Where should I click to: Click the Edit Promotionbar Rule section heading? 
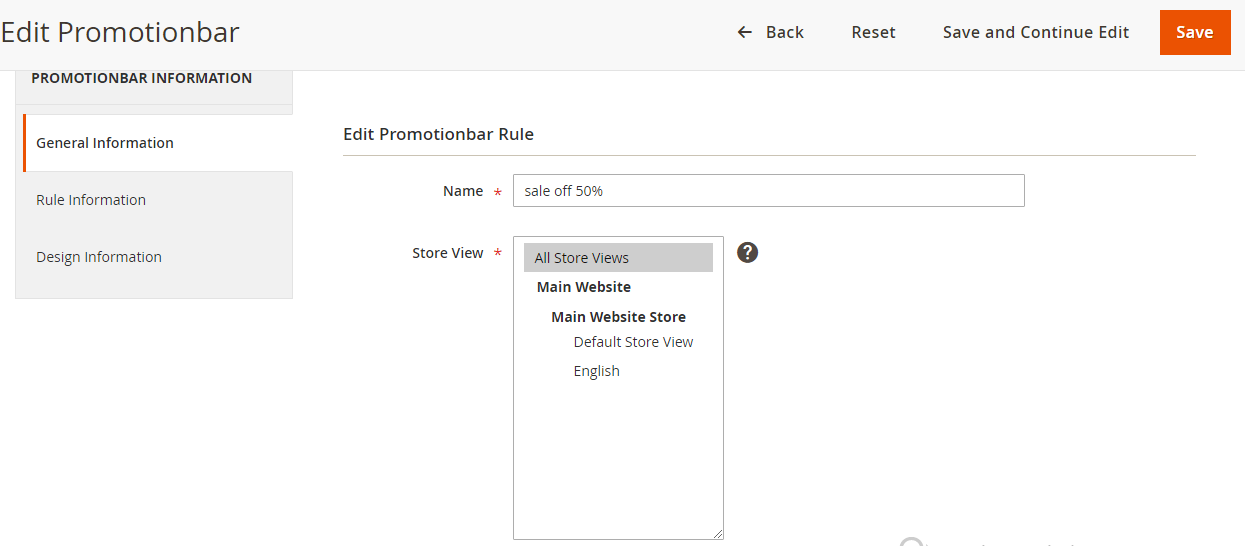click(x=438, y=134)
